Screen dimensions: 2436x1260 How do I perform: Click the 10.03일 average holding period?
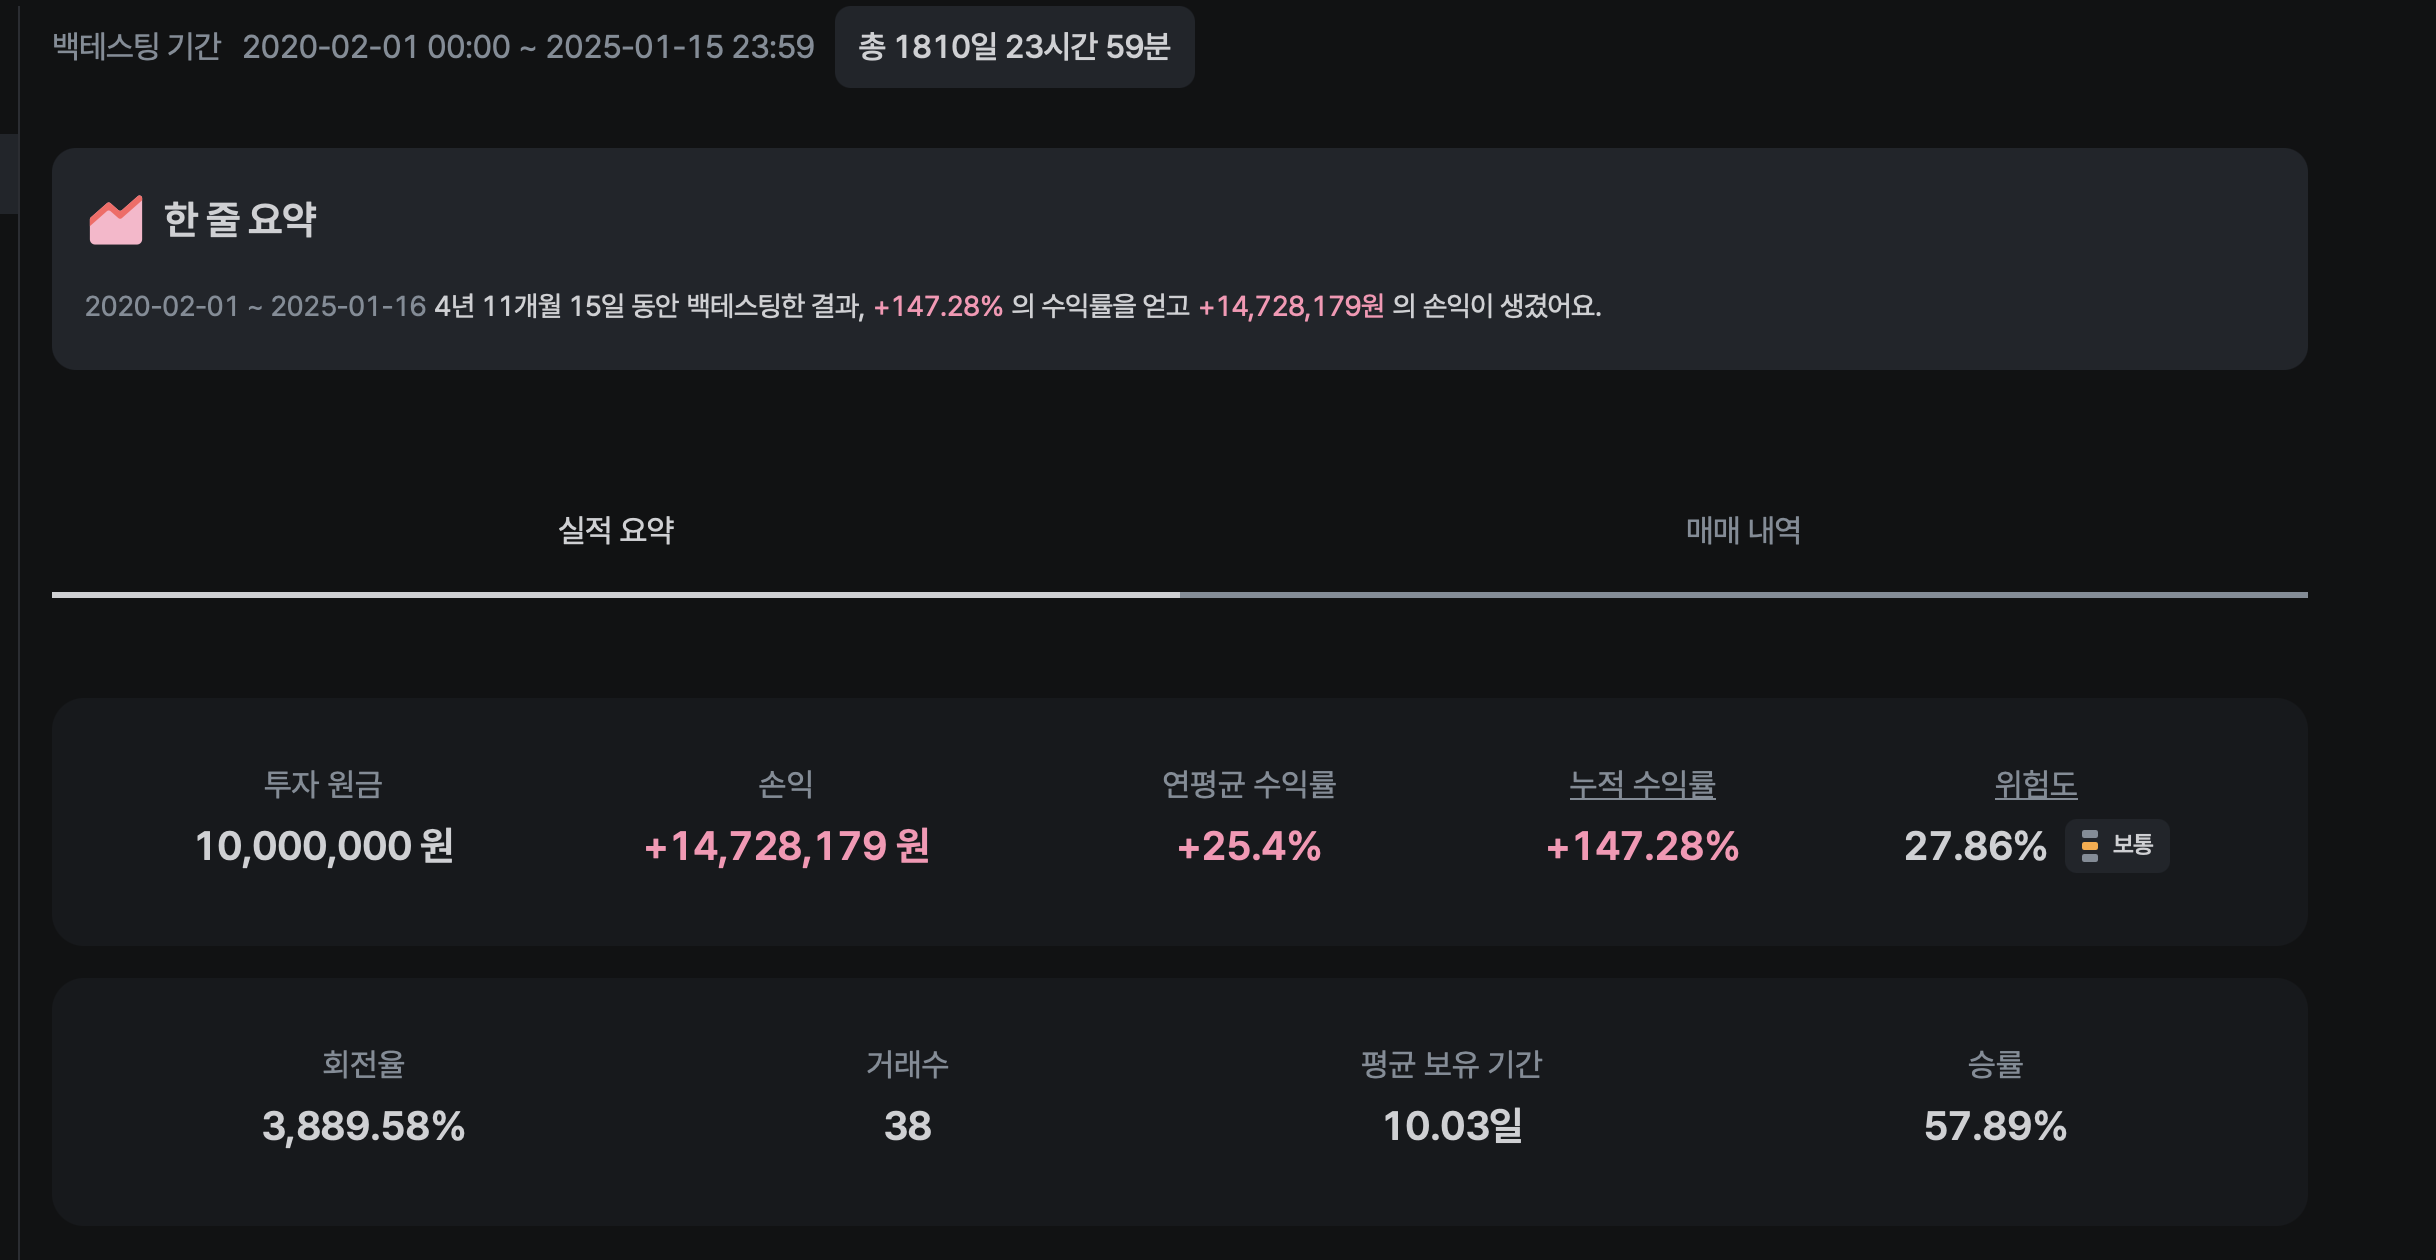tap(1452, 1127)
